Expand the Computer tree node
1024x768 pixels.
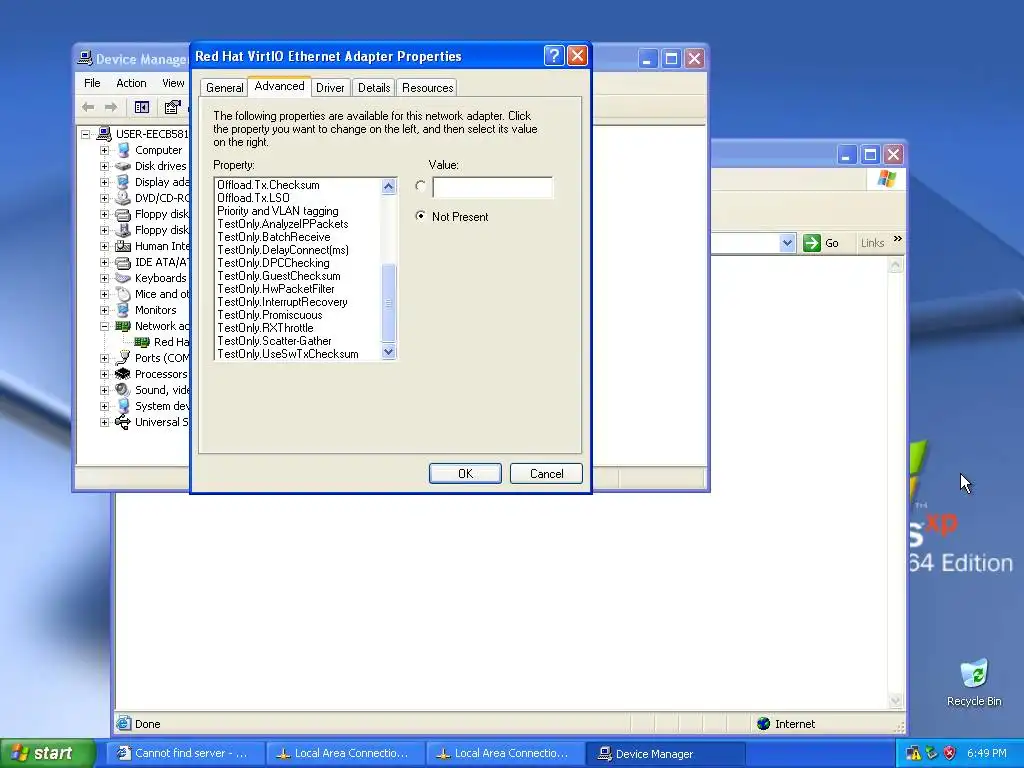(x=104, y=150)
